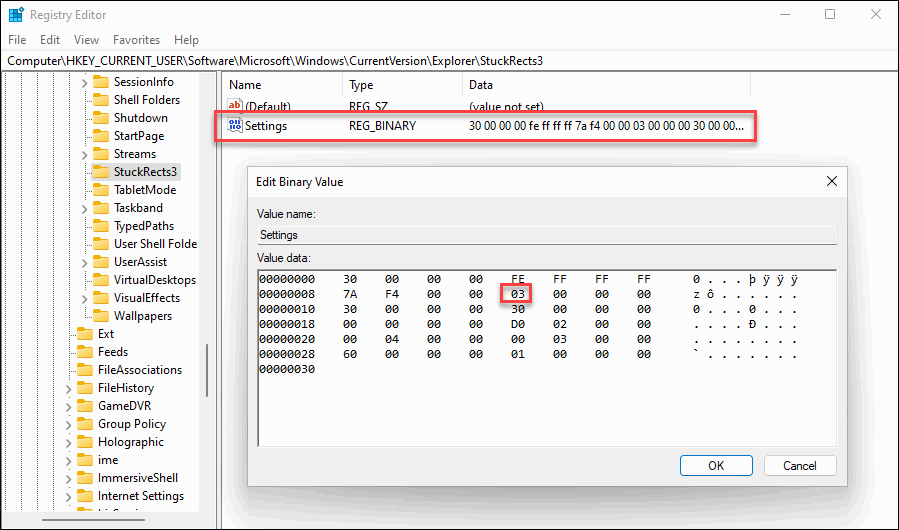Image resolution: width=899 pixels, height=530 pixels.
Task: Select the F4 byte in hex data
Action: pos(392,294)
